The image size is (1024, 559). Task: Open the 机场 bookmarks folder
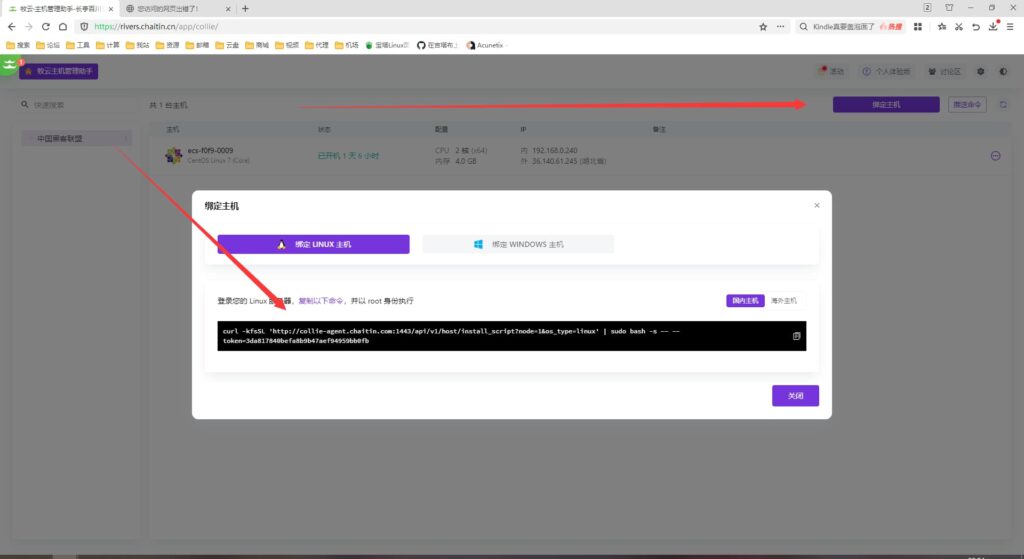[x=347, y=45]
